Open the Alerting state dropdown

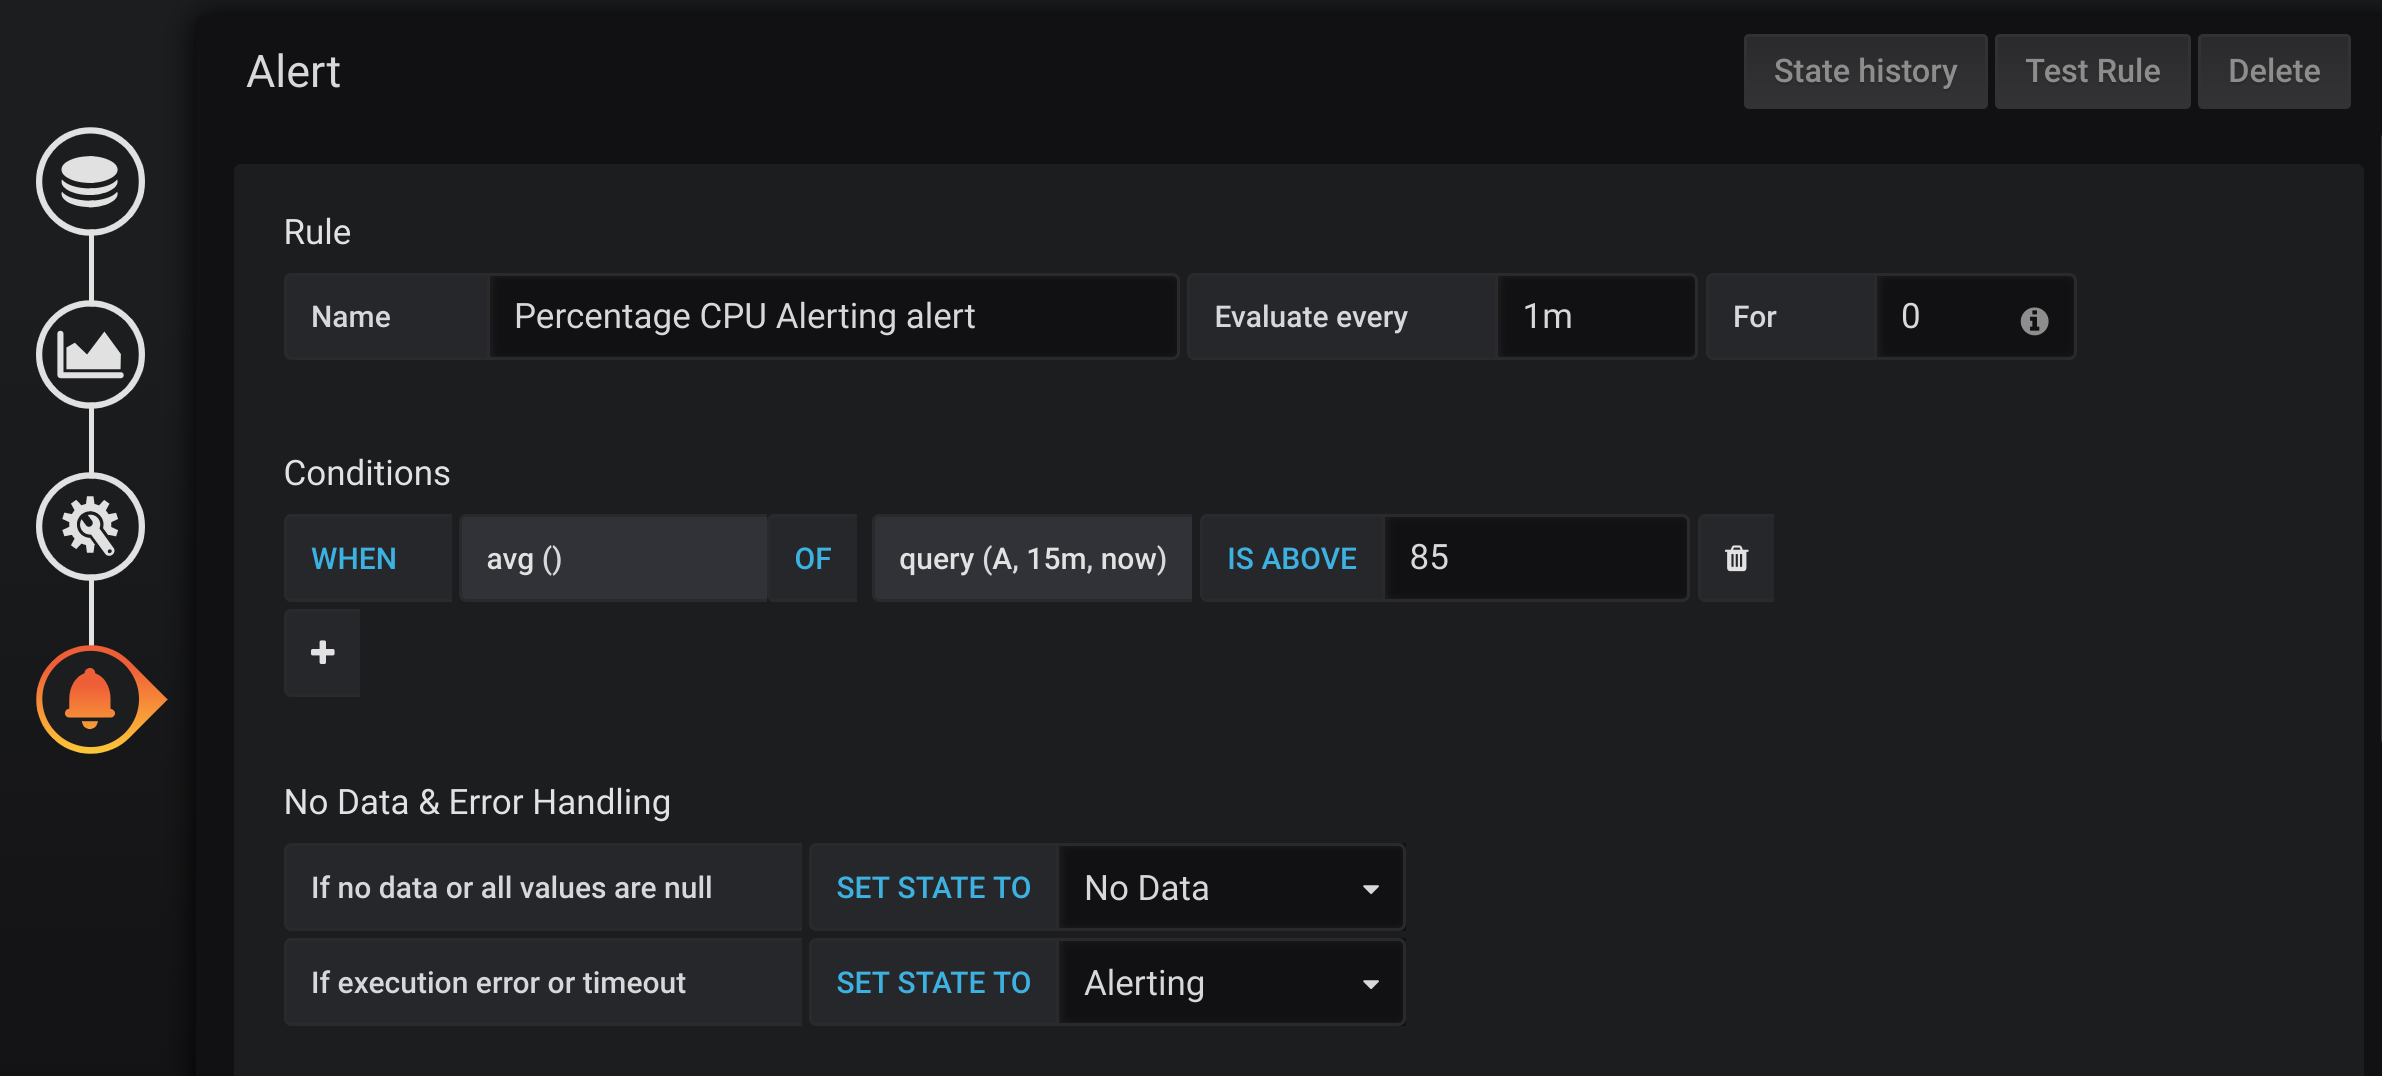[x=1230, y=982]
